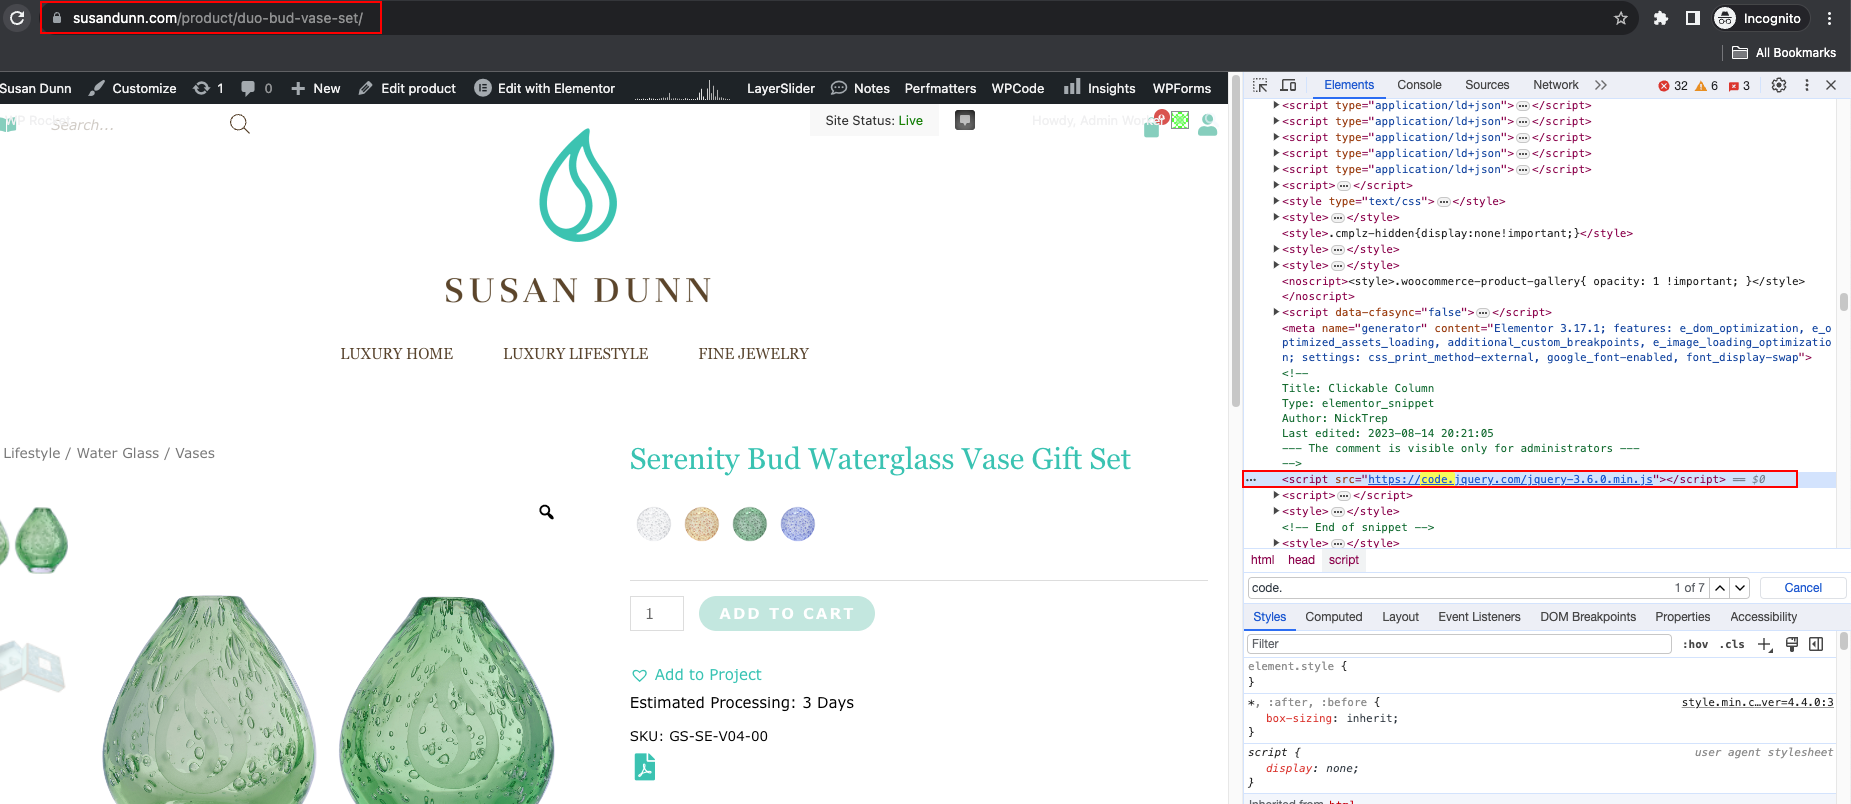Select the gold vase color swatch
The width and height of the screenshot is (1851, 804).
701,524
